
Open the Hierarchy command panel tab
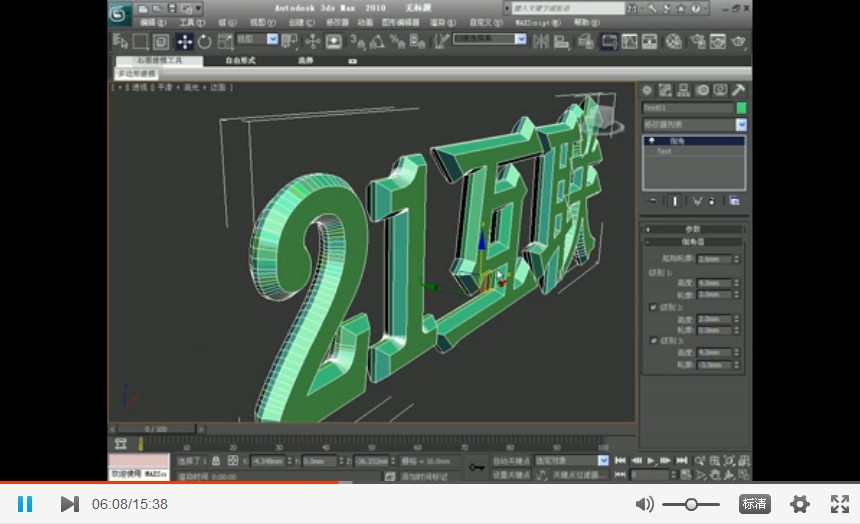coord(683,90)
